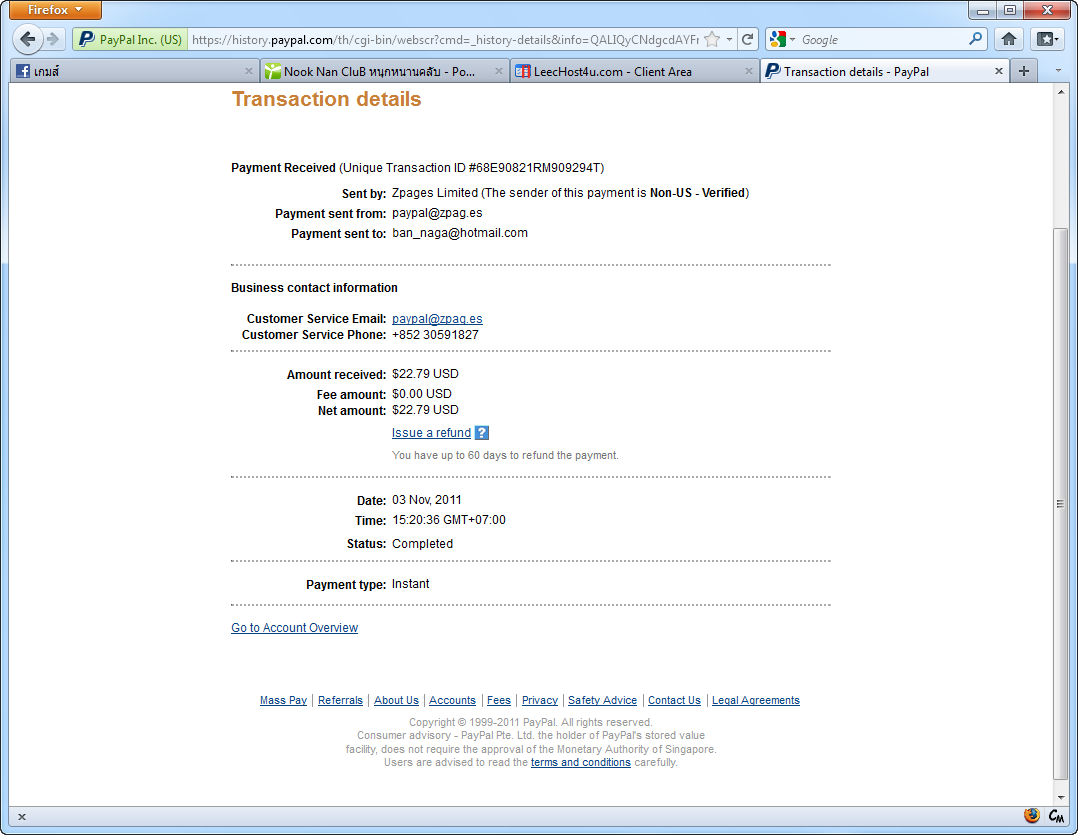Click the Payment type value Instant
The width and height of the screenshot is (1078, 835).
(410, 583)
